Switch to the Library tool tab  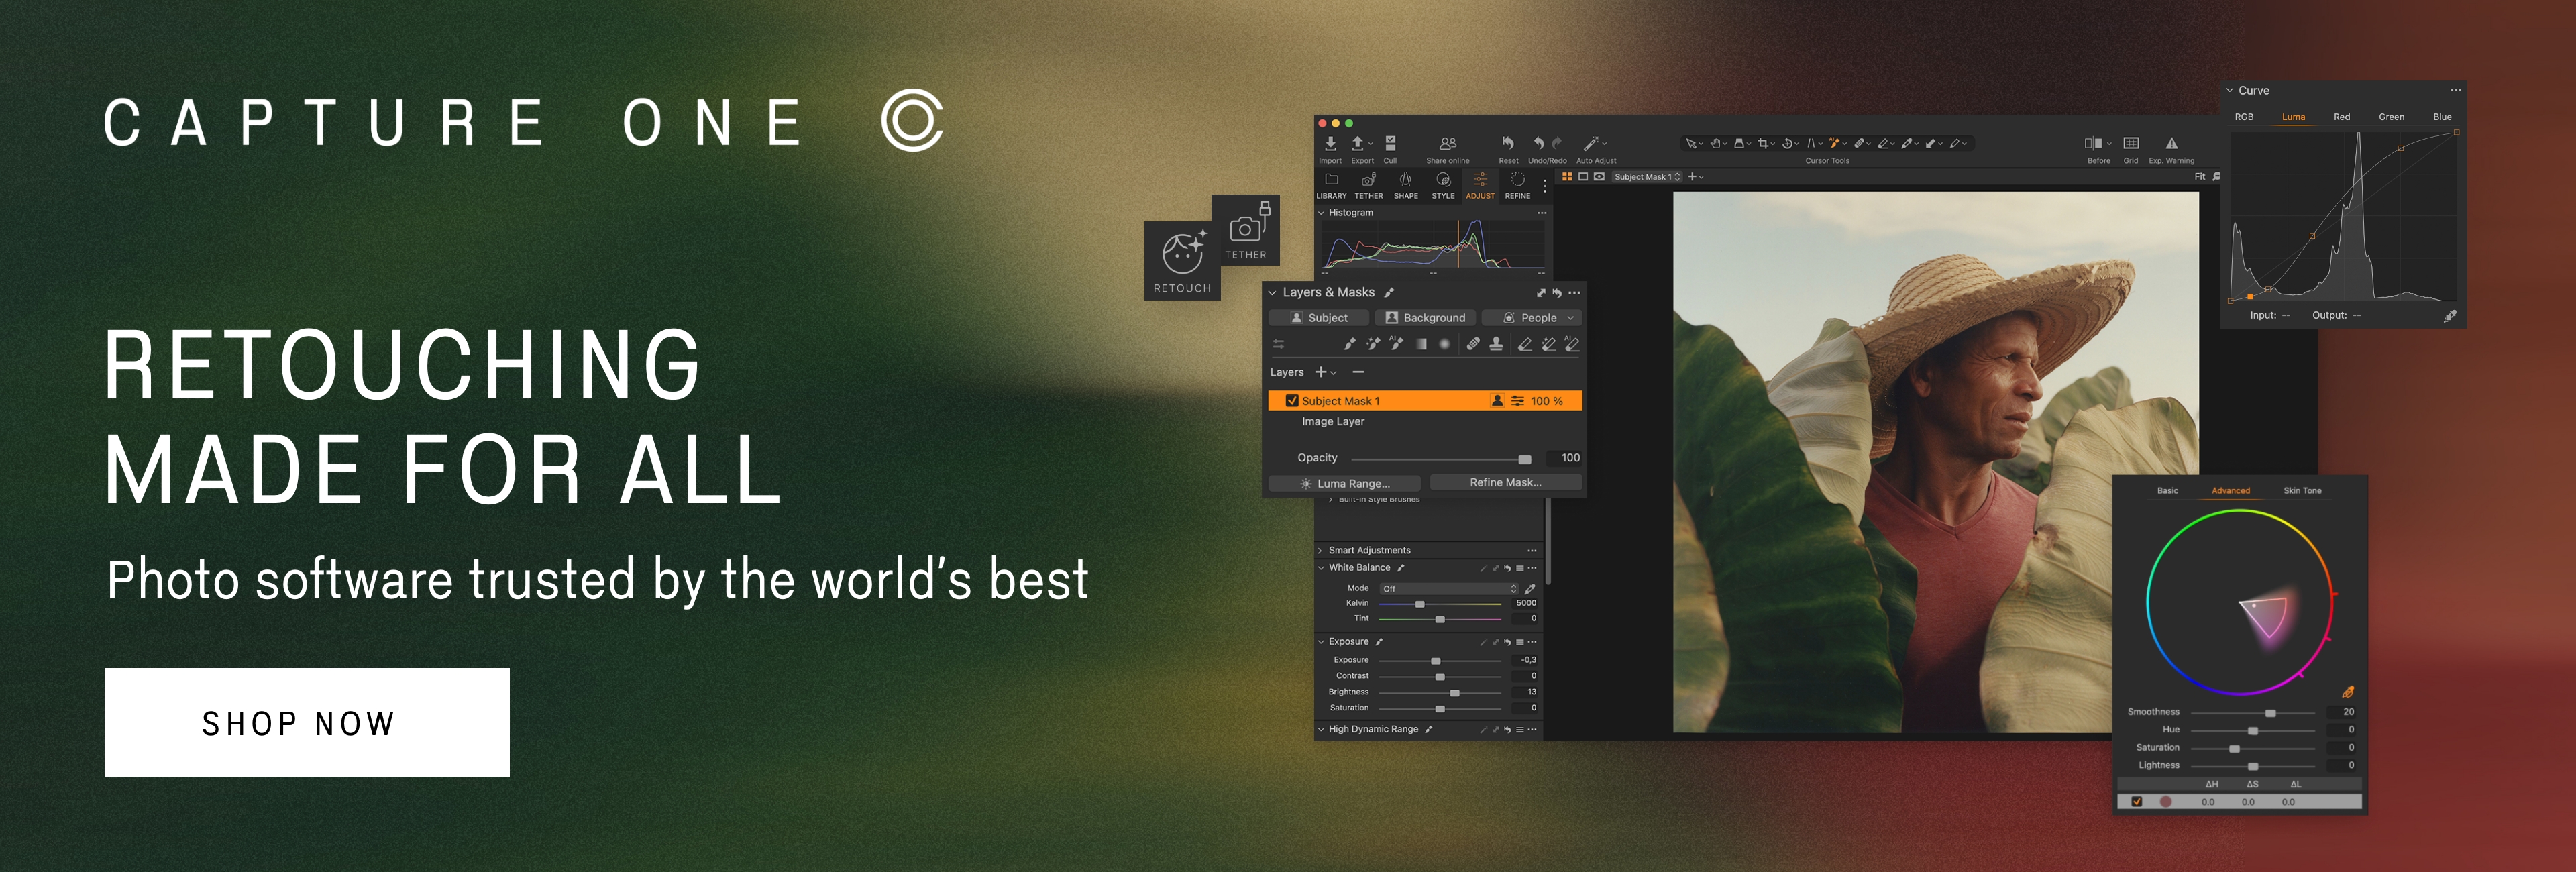[1331, 185]
